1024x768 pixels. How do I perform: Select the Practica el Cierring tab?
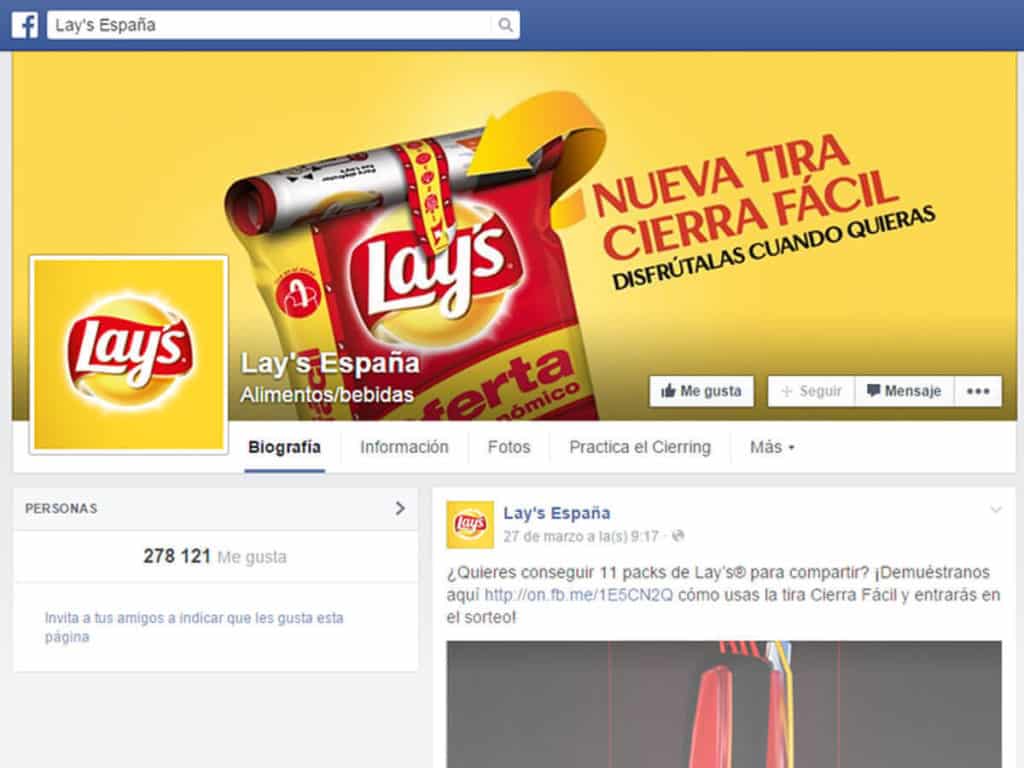tap(640, 447)
